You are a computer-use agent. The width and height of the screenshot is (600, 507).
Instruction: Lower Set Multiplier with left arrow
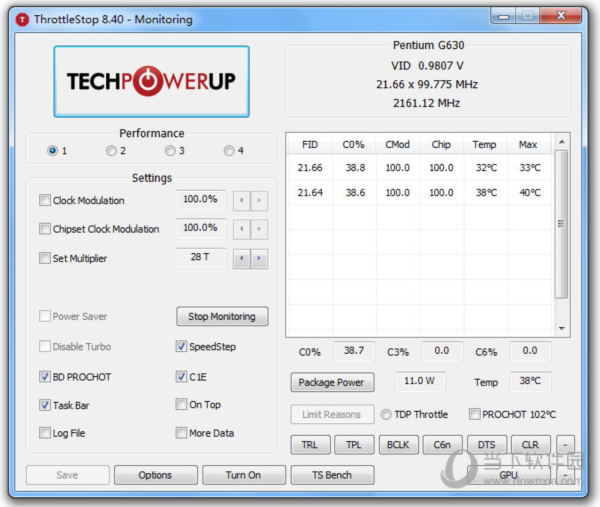[x=241, y=258]
